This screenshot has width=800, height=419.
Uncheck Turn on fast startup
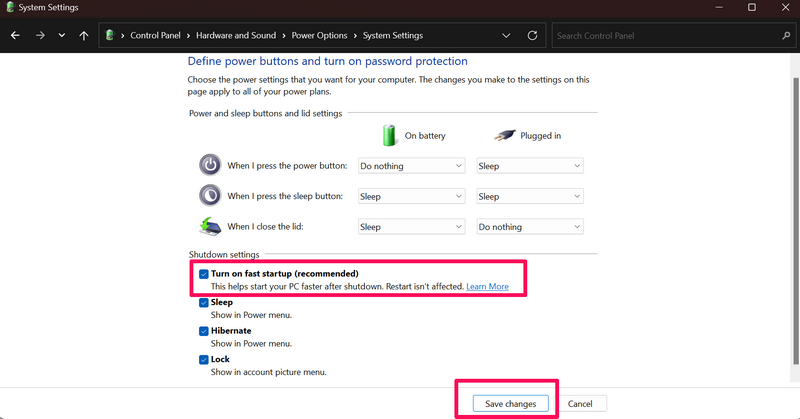(x=204, y=274)
